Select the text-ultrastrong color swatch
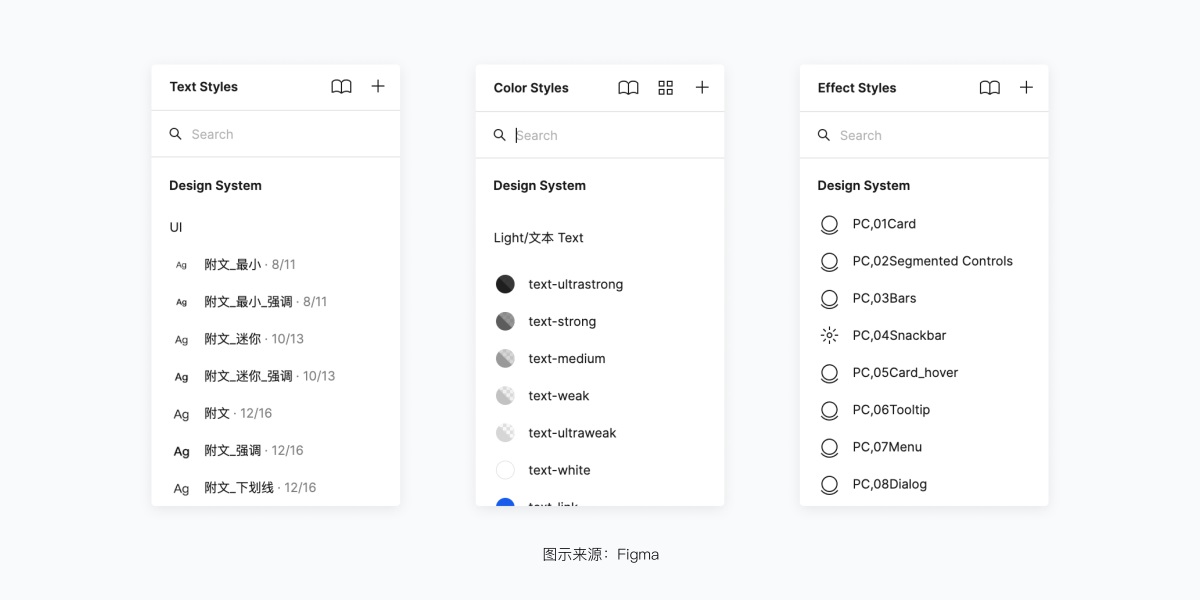Image resolution: width=1200 pixels, height=600 pixels. pos(505,284)
